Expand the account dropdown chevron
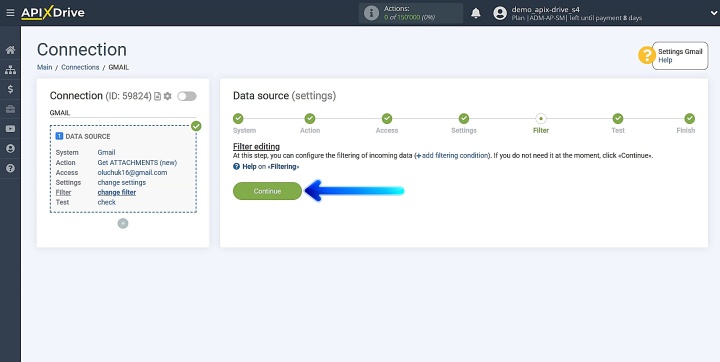The height and width of the screenshot is (362, 720). (713, 14)
